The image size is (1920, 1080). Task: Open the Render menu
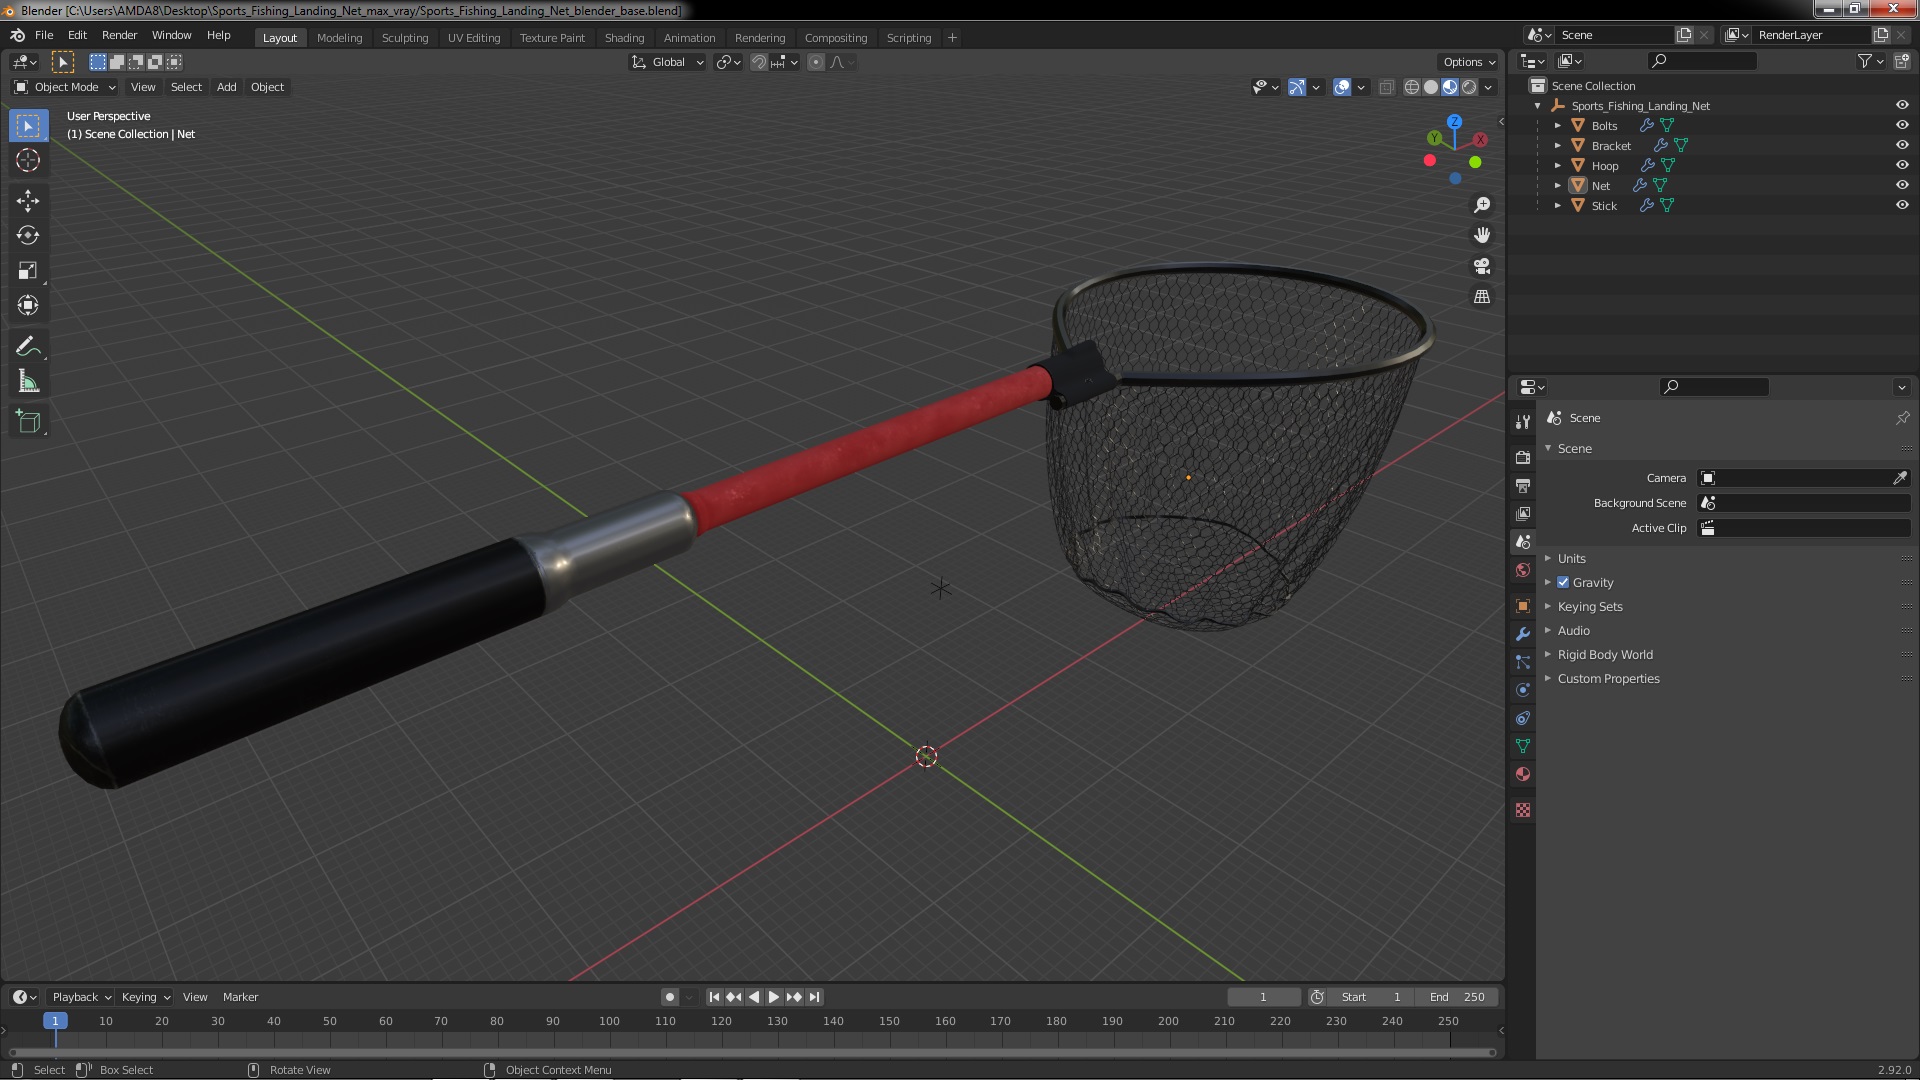(119, 35)
